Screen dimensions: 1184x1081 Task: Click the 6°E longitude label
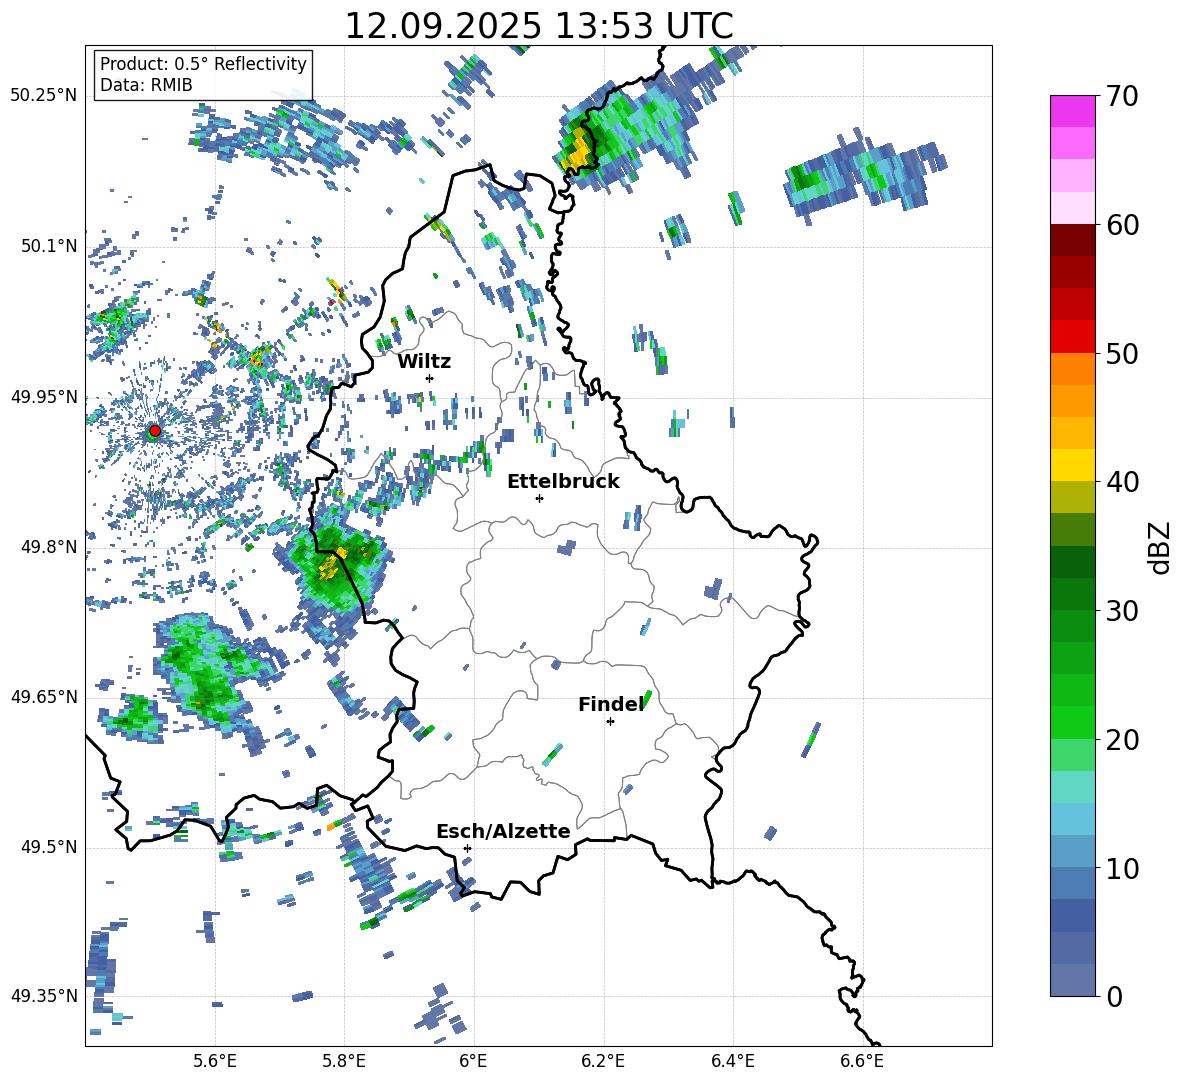pyautogui.click(x=473, y=1061)
